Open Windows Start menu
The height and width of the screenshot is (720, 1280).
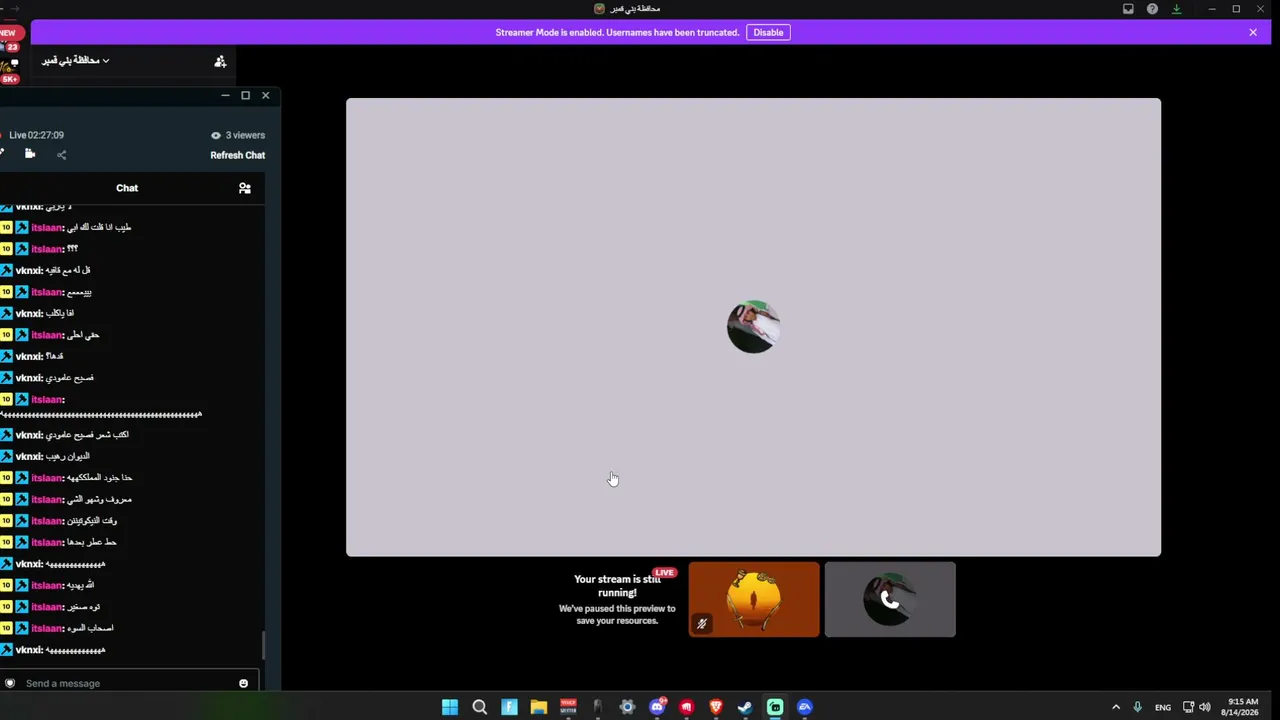click(x=450, y=707)
